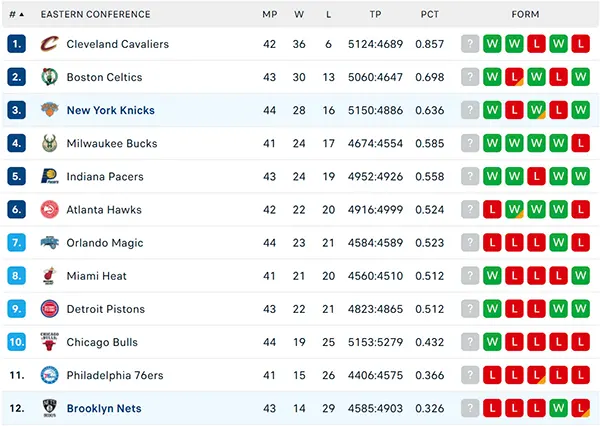Open the Brooklyn Nets team link
The image size is (600, 426).
point(104,408)
